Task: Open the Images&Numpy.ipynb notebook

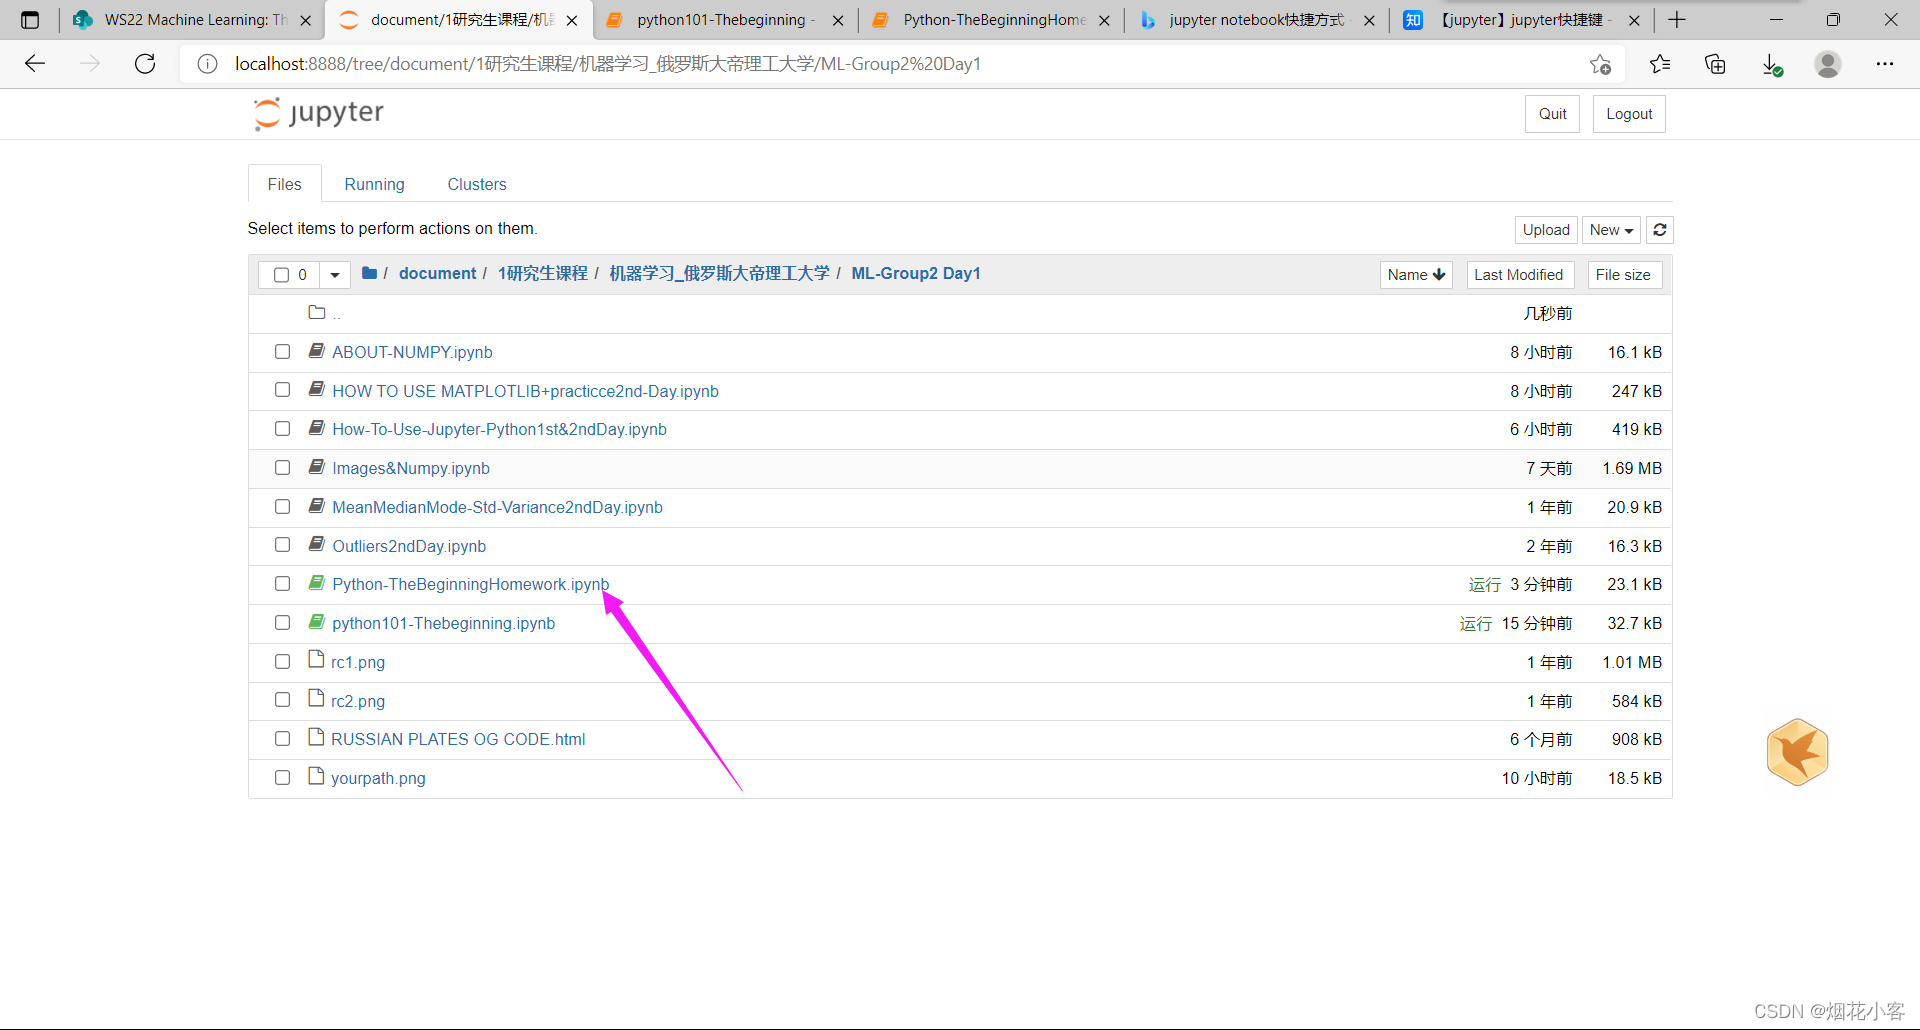Action: pyautogui.click(x=411, y=468)
